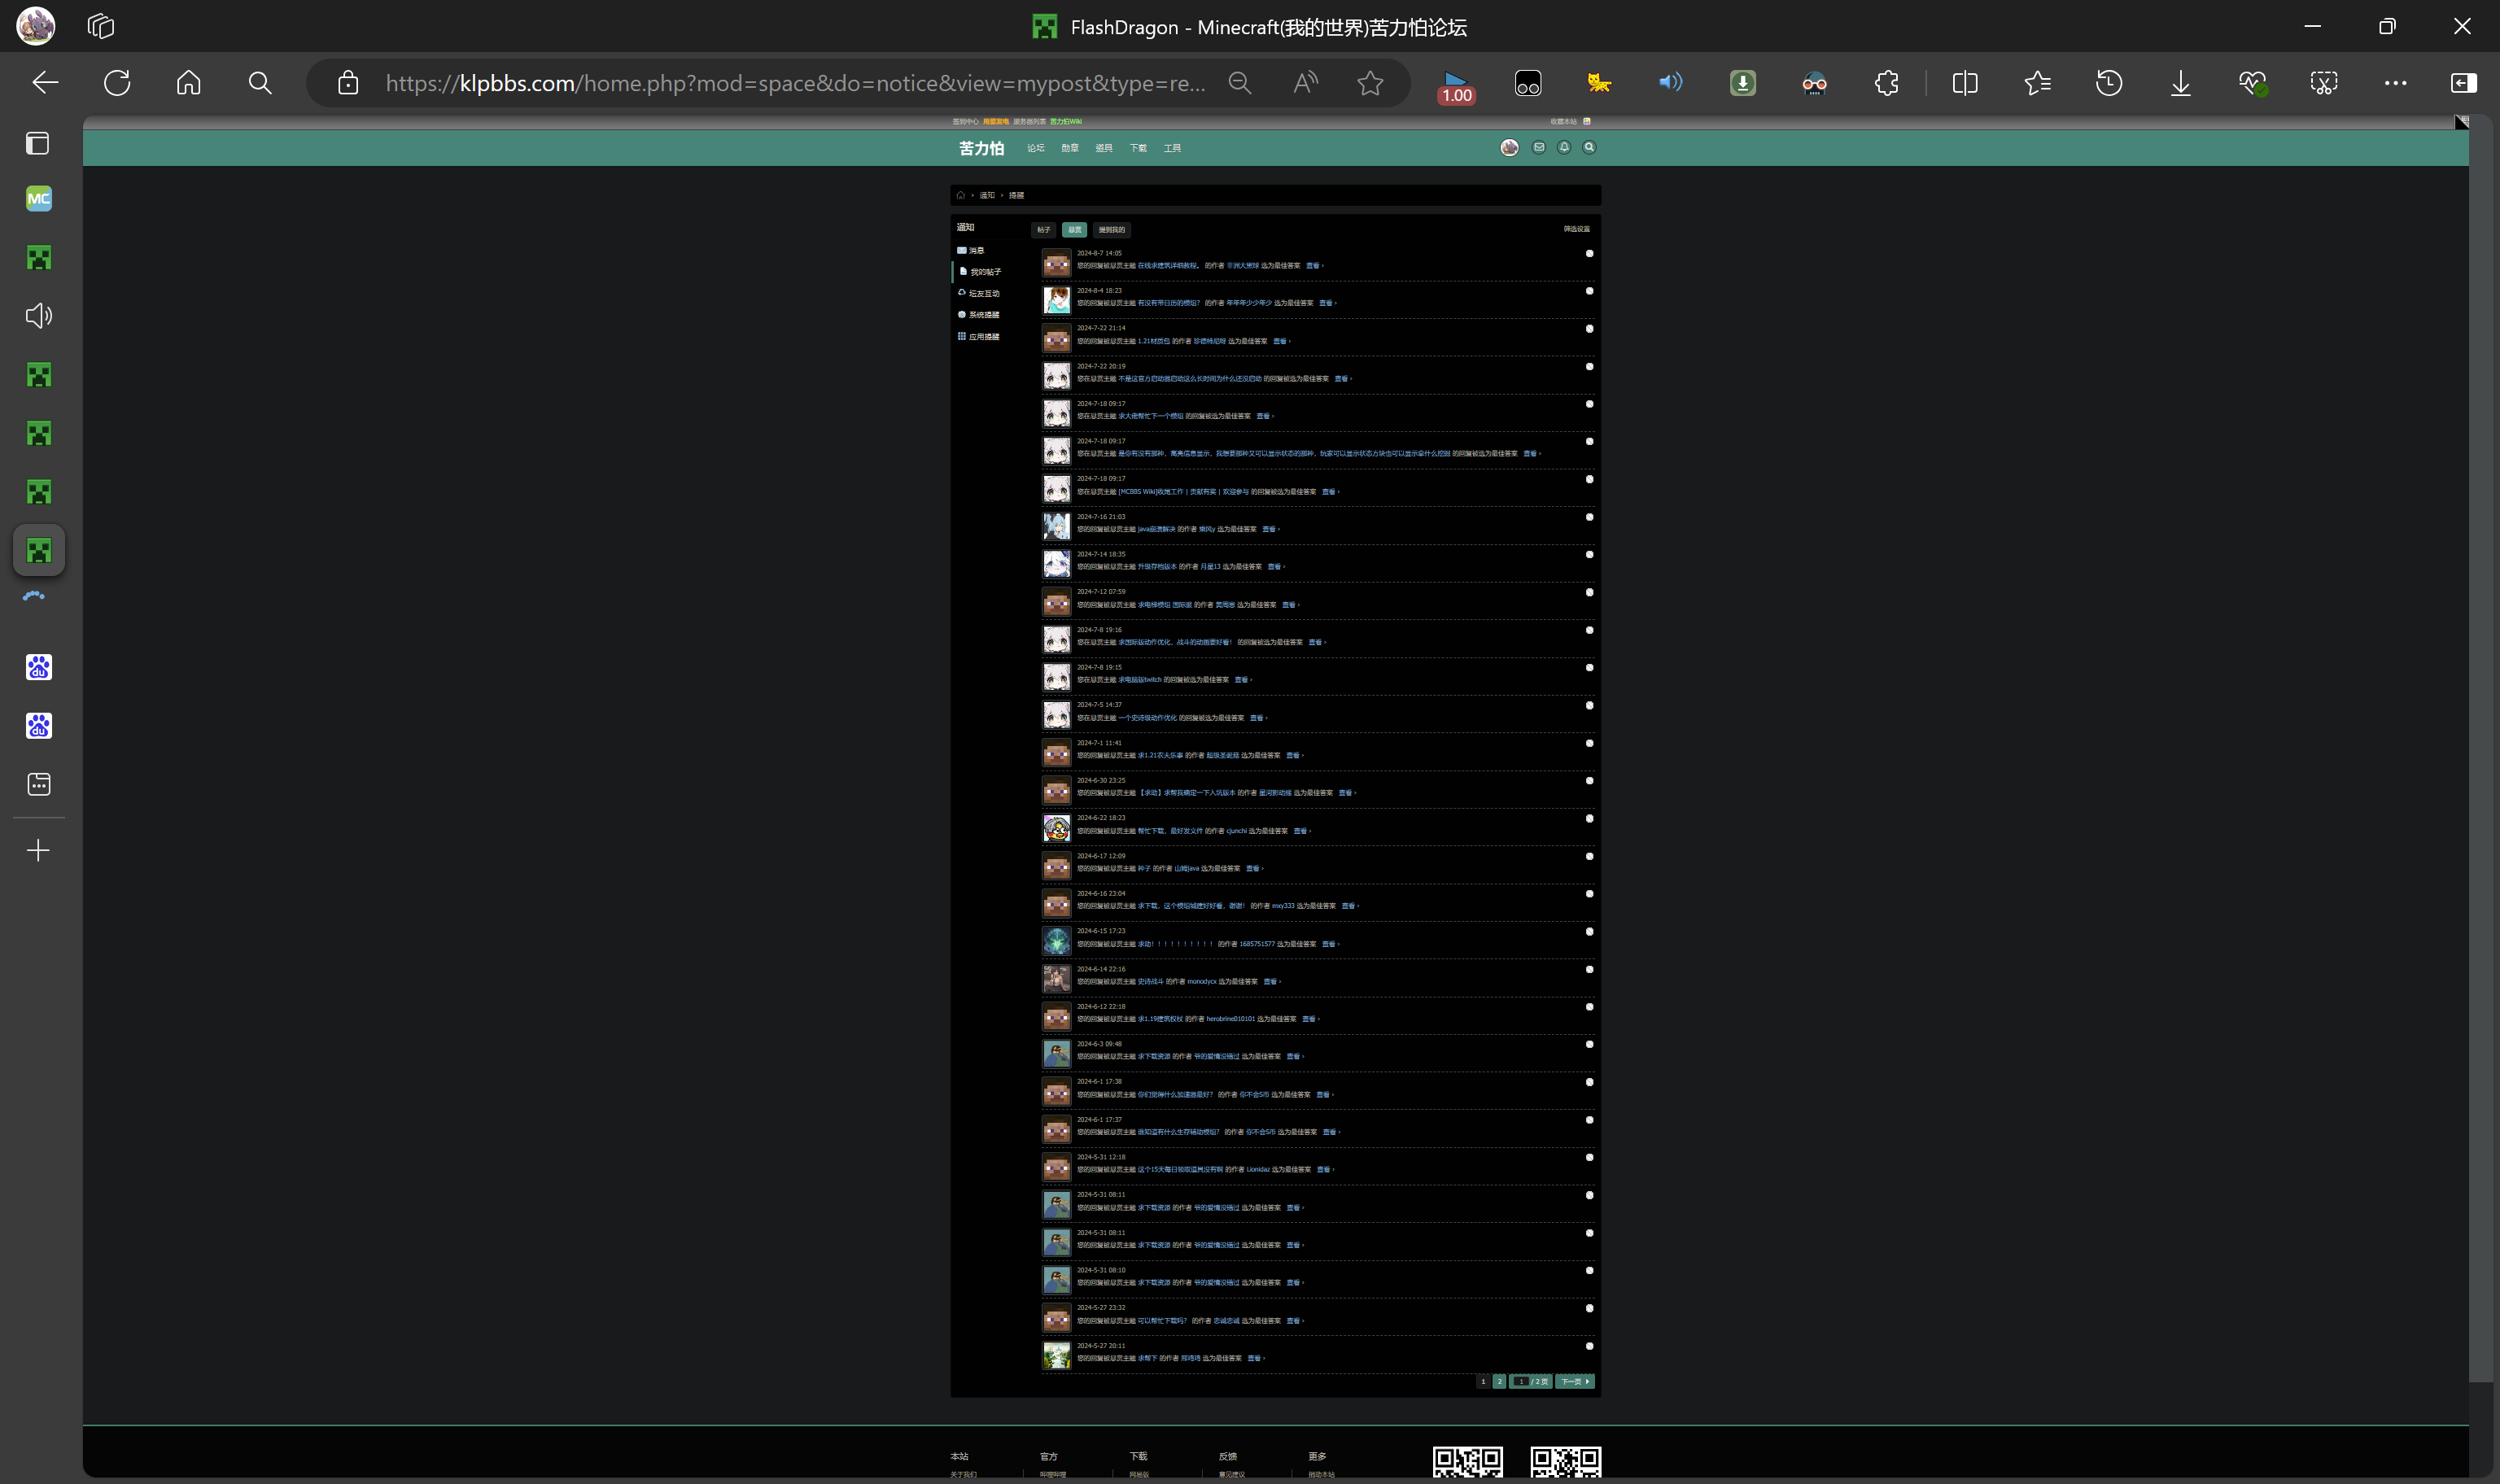Switch to the 帖子 notification tab

[1043, 230]
